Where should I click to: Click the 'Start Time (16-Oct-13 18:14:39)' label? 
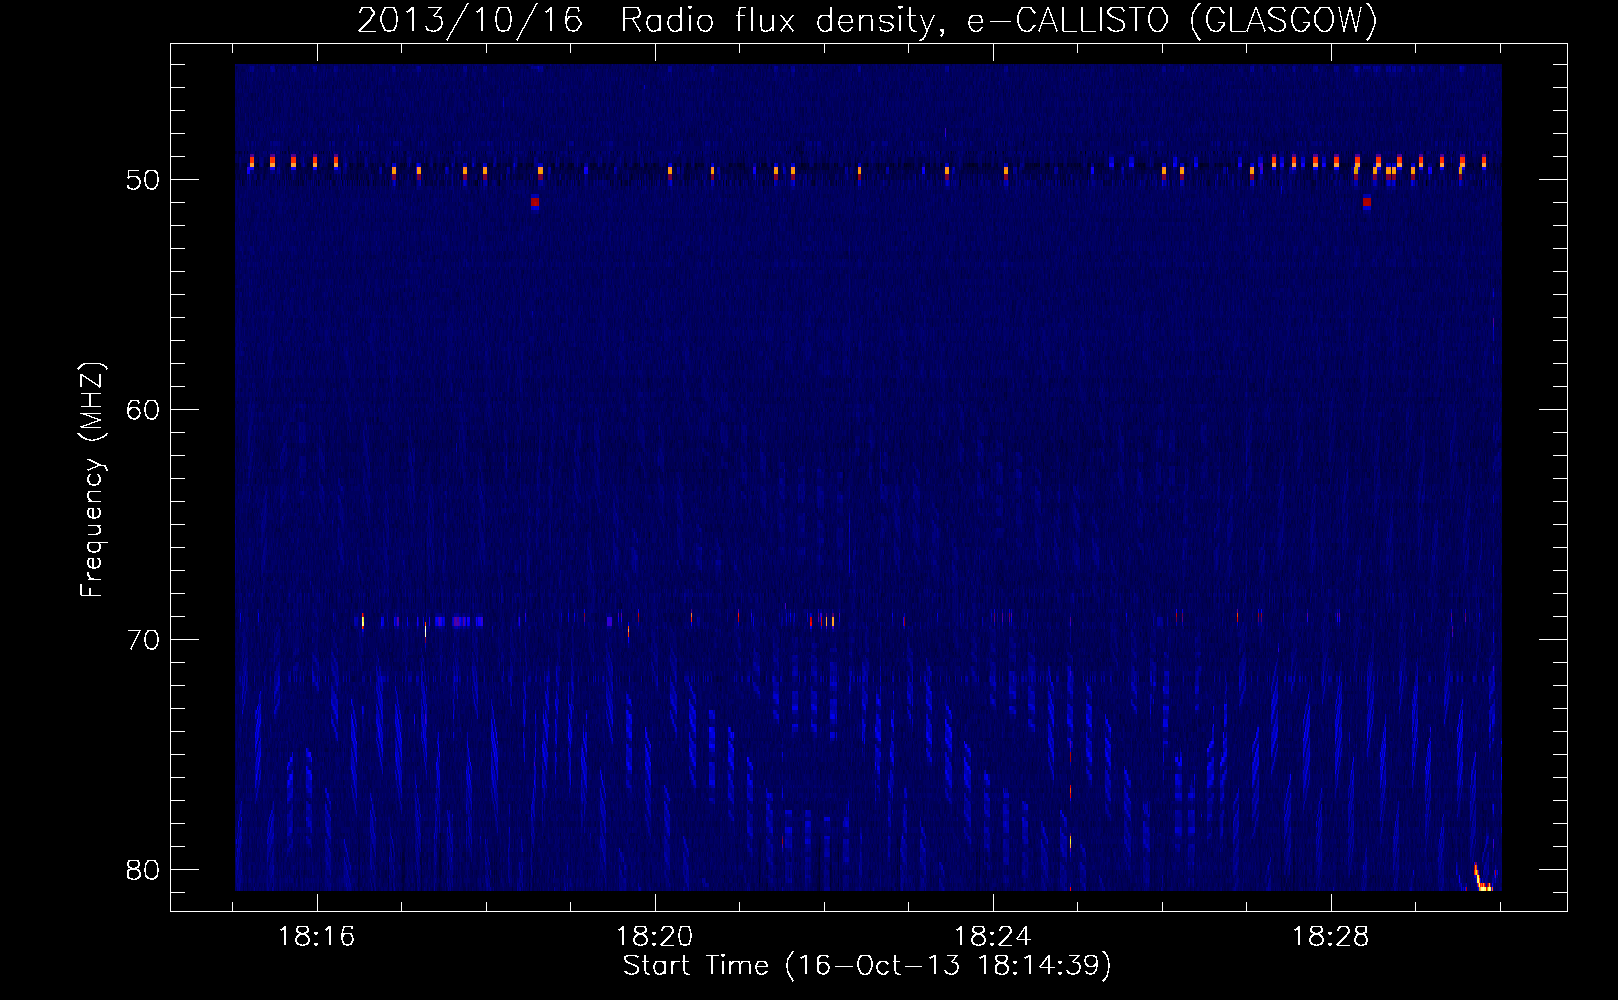(x=867, y=966)
